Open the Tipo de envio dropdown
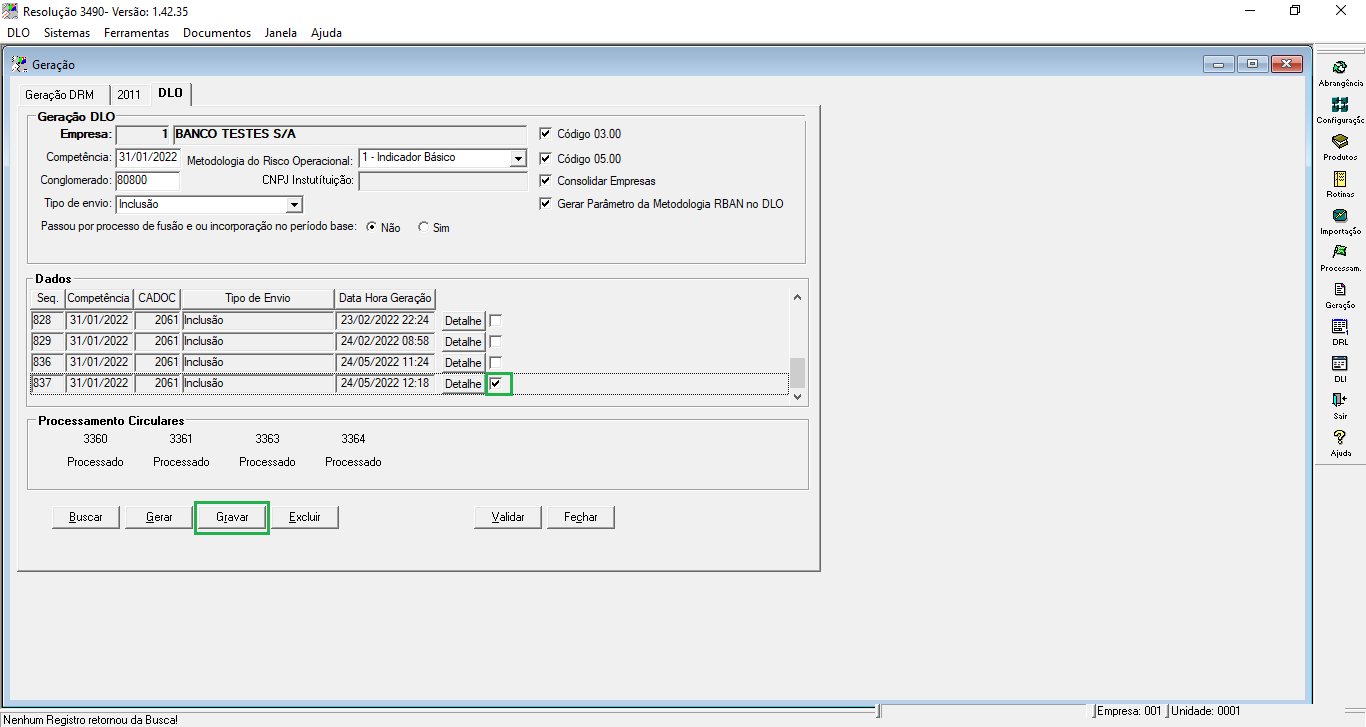This screenshot has height=727, width=1366. click(x=294, y=204)
